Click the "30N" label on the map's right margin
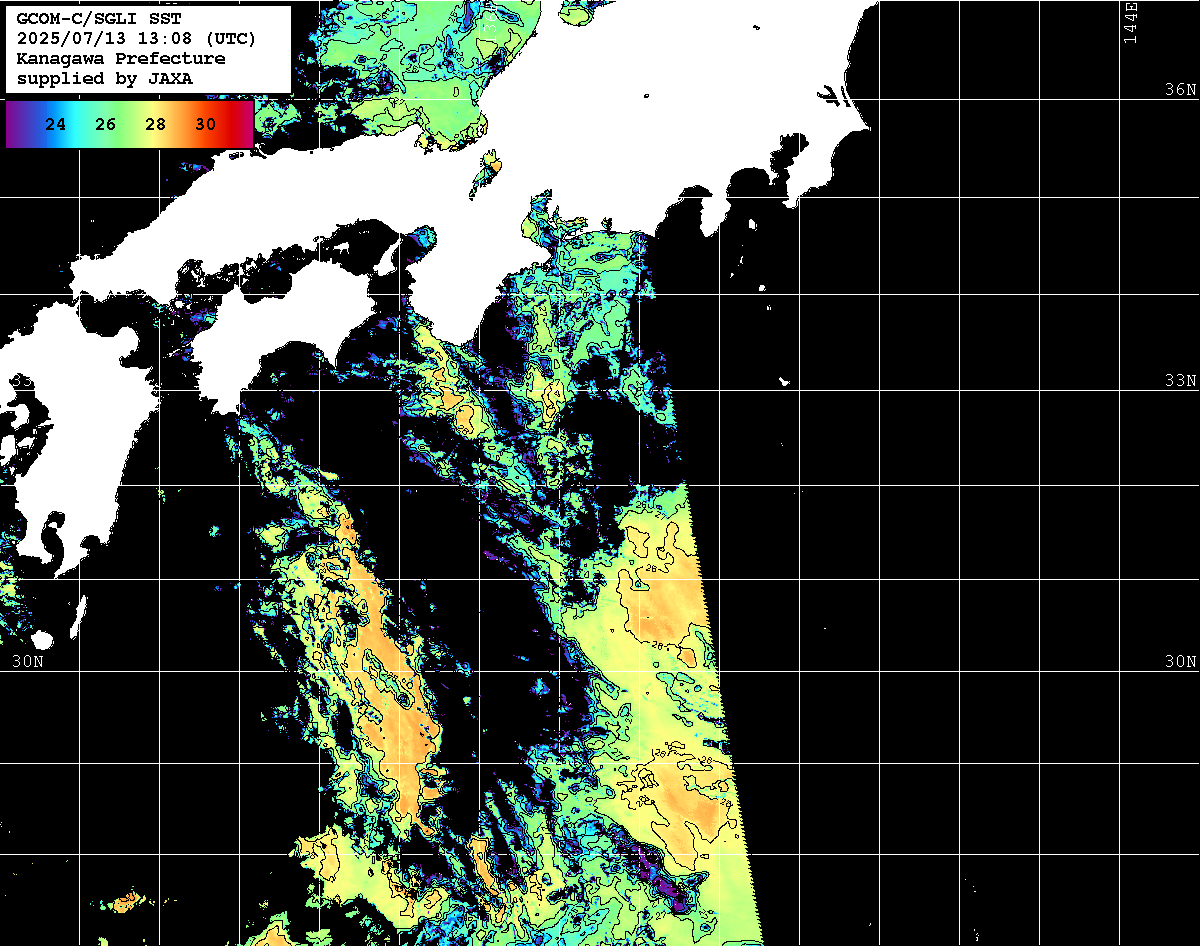Image resolution: width=1200 pixels, height=946 pixels. pyautogui.click(x=1180, y=662)
